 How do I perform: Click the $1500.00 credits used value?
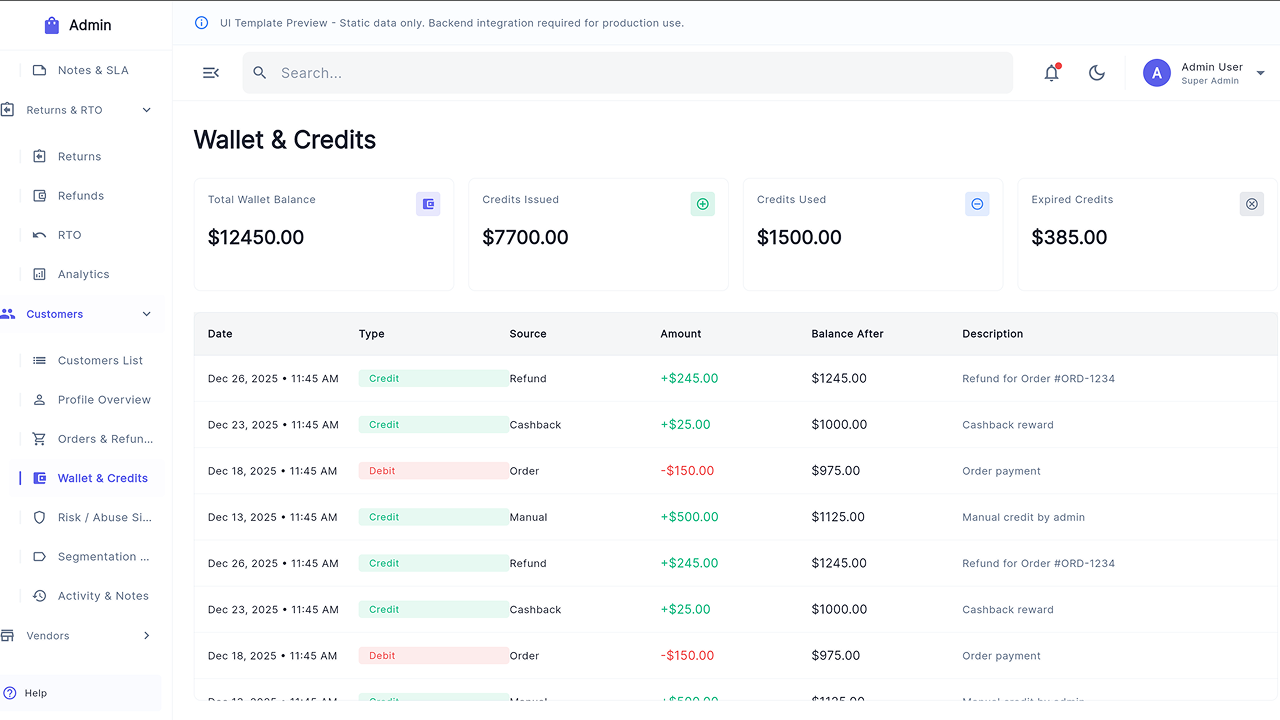pos(799,237)
